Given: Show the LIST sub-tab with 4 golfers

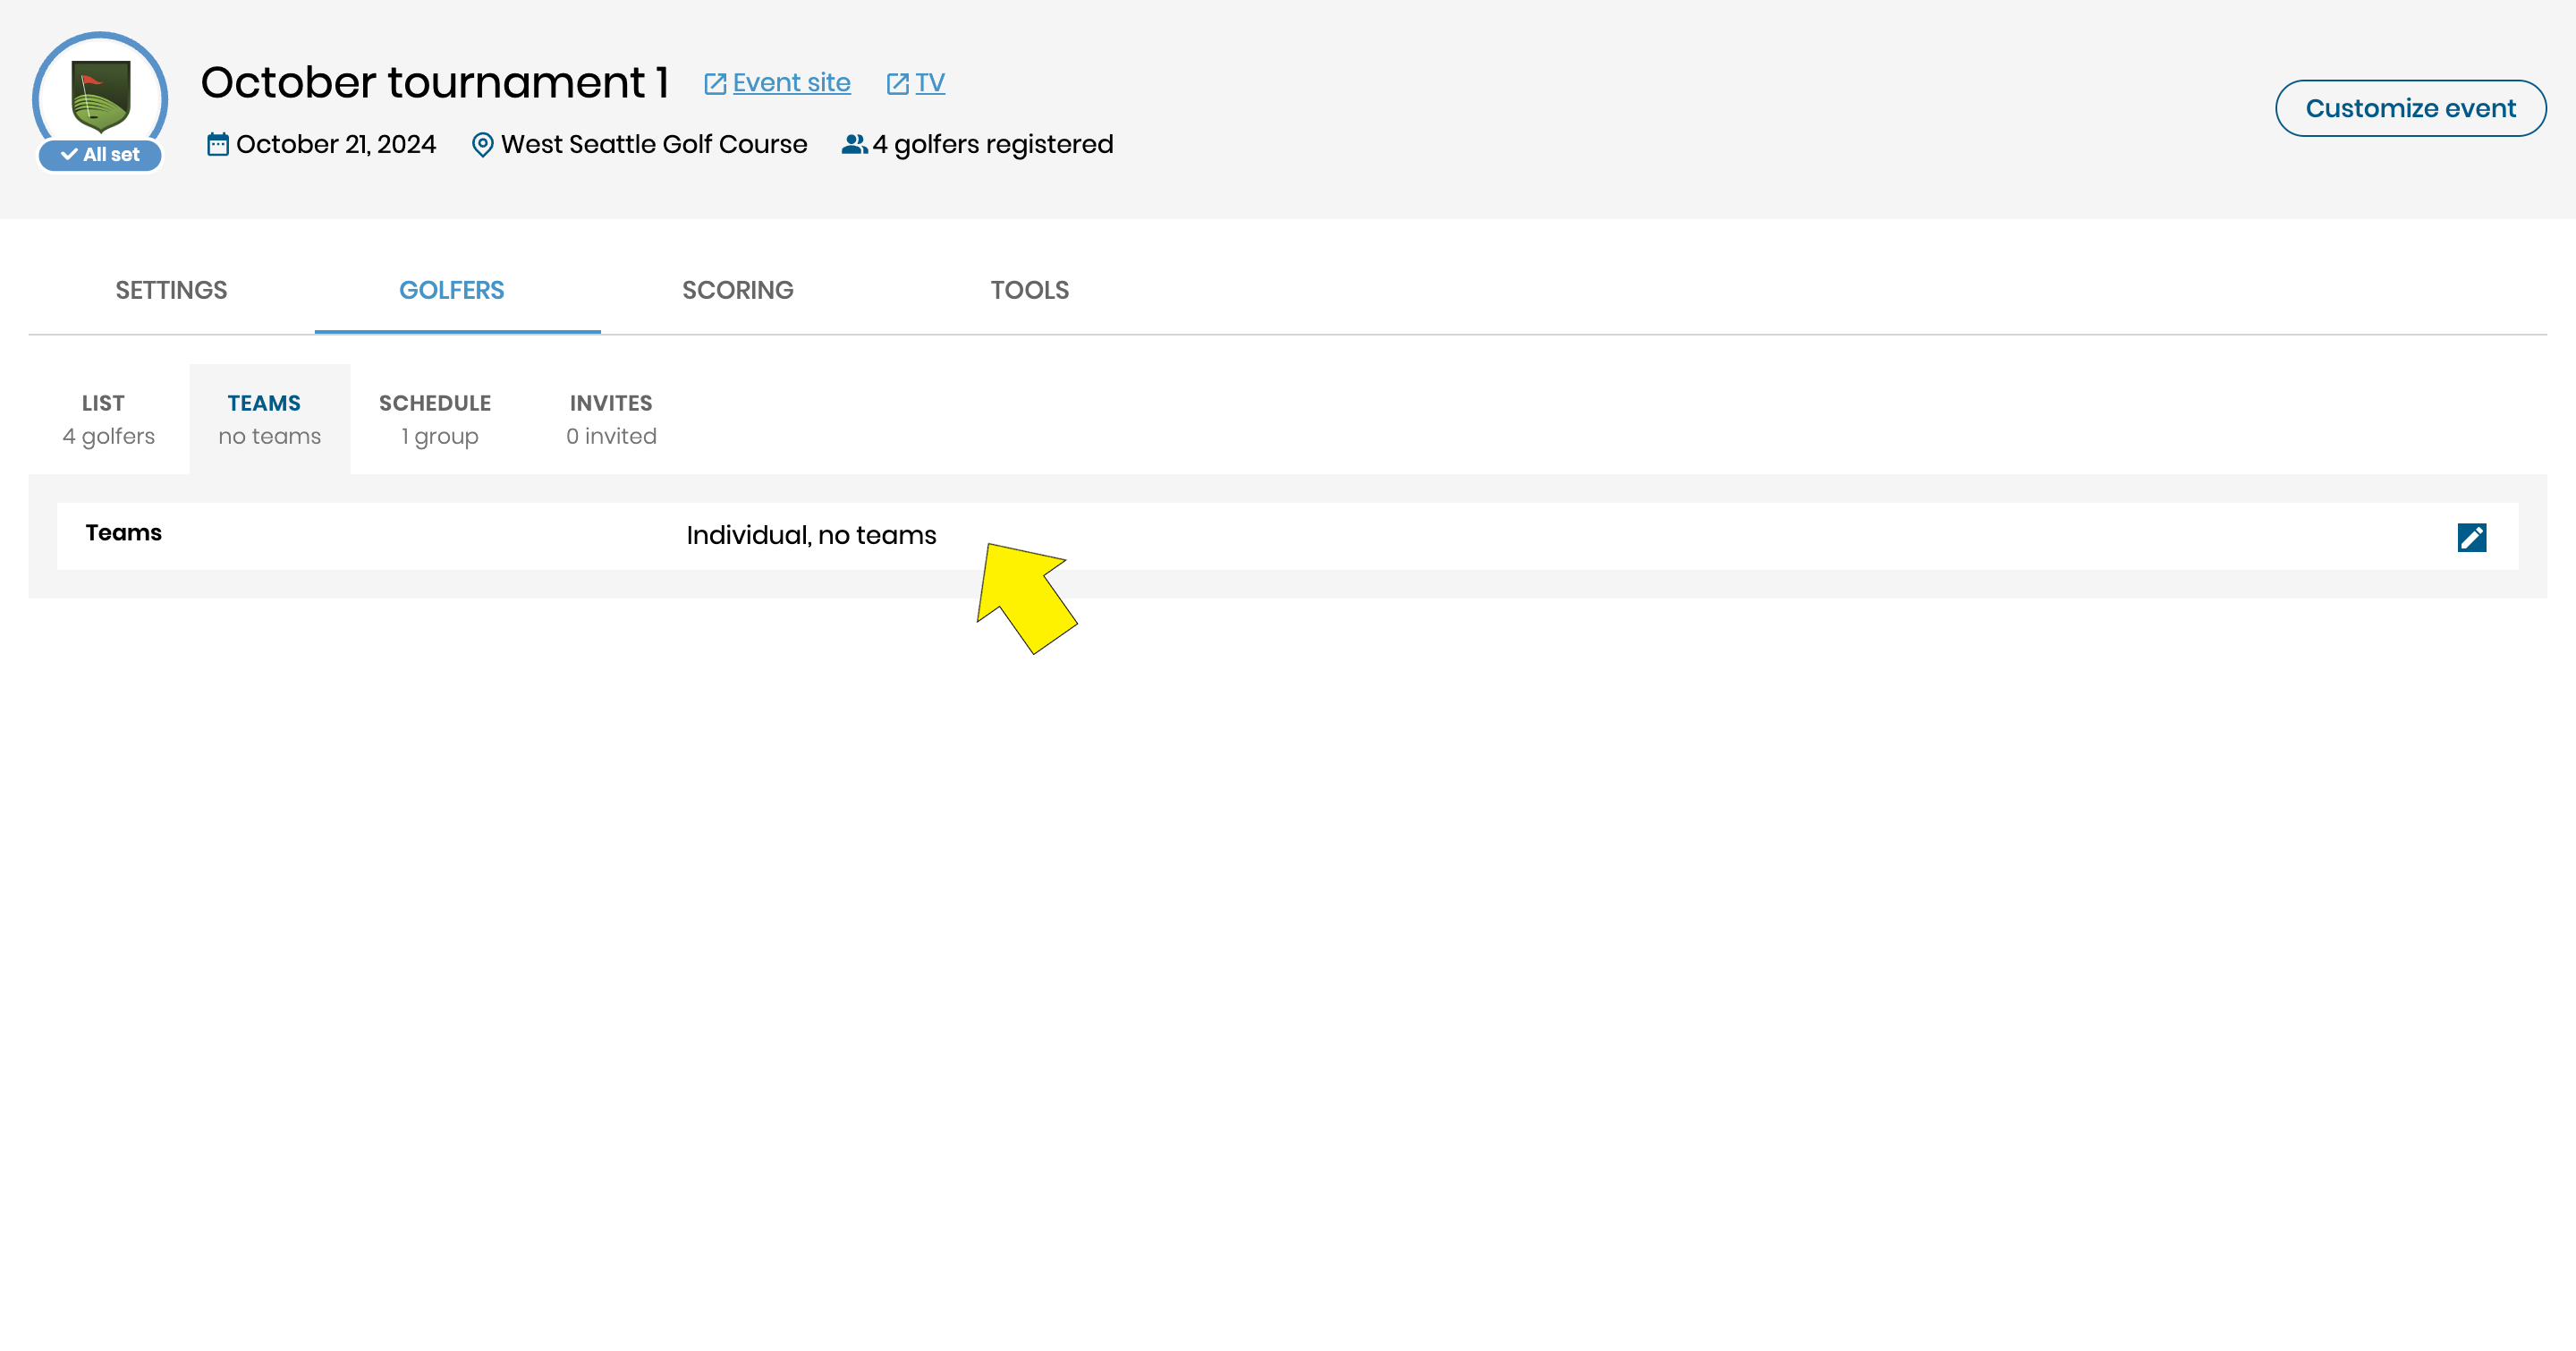Looking at the screenshot, I should click(x=108, y=418).
